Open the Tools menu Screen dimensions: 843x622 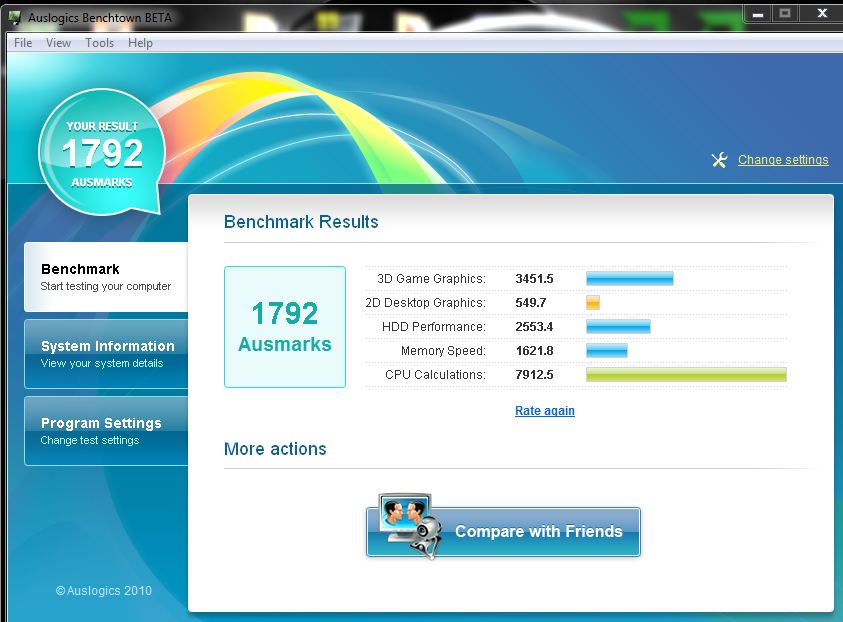(x=99, y=43)
